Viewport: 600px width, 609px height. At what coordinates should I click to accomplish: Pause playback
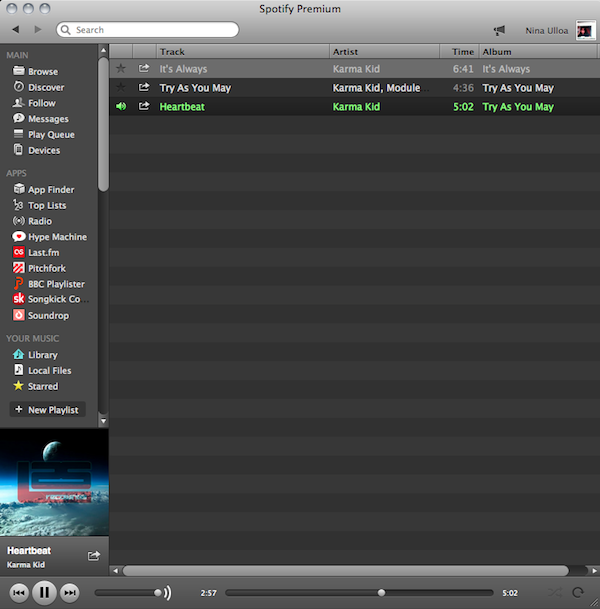click(44, 593)
